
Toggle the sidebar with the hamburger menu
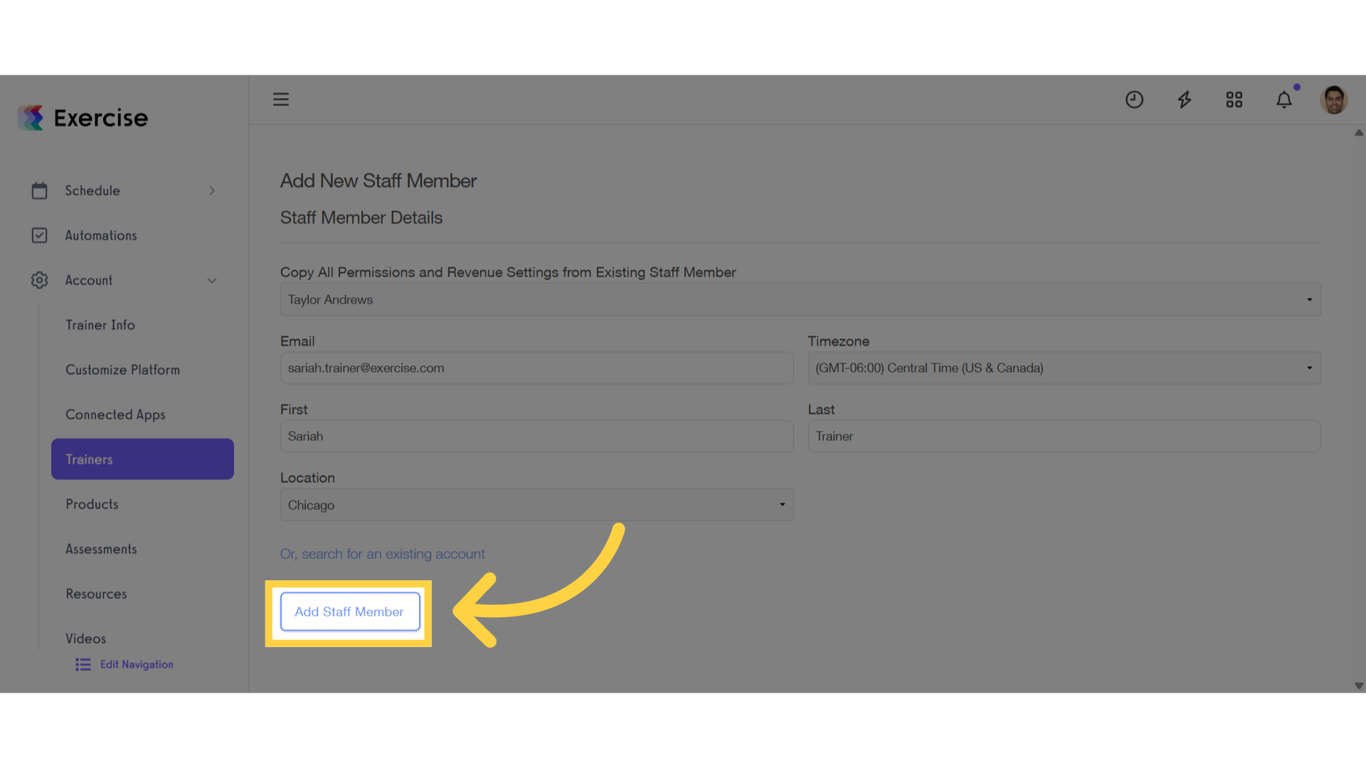[x=281, y=99]
